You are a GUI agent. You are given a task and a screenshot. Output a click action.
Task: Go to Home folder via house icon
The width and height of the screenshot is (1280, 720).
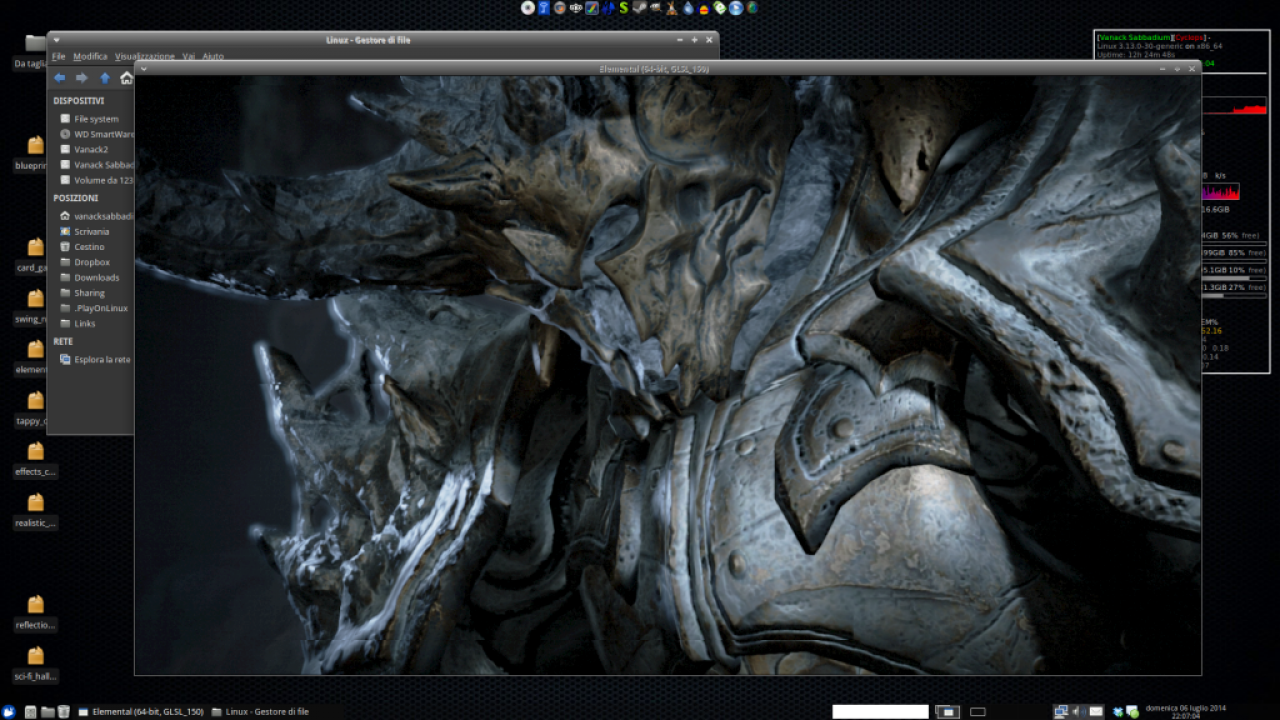126,78
